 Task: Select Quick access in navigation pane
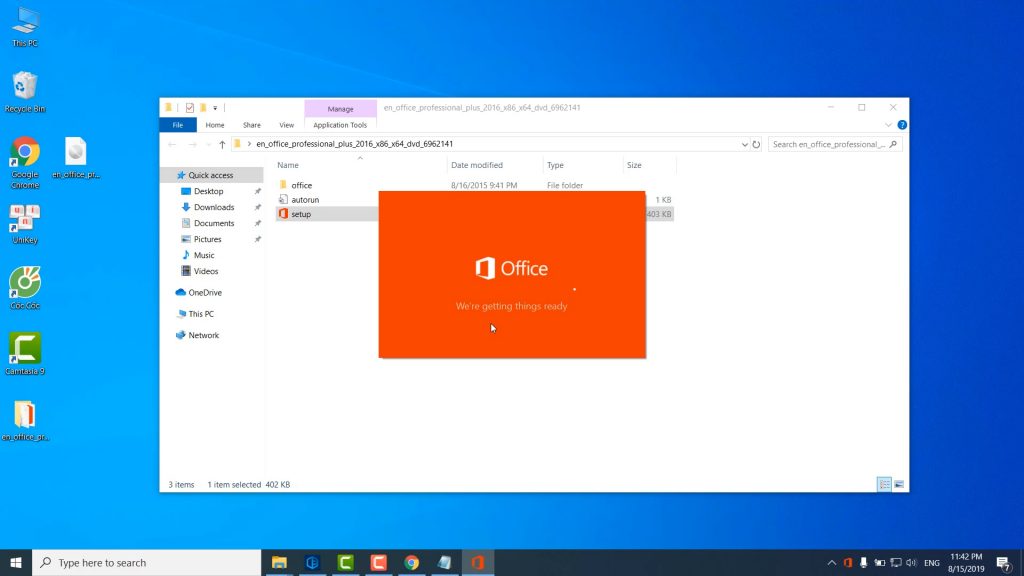click(x=210, y=175)
